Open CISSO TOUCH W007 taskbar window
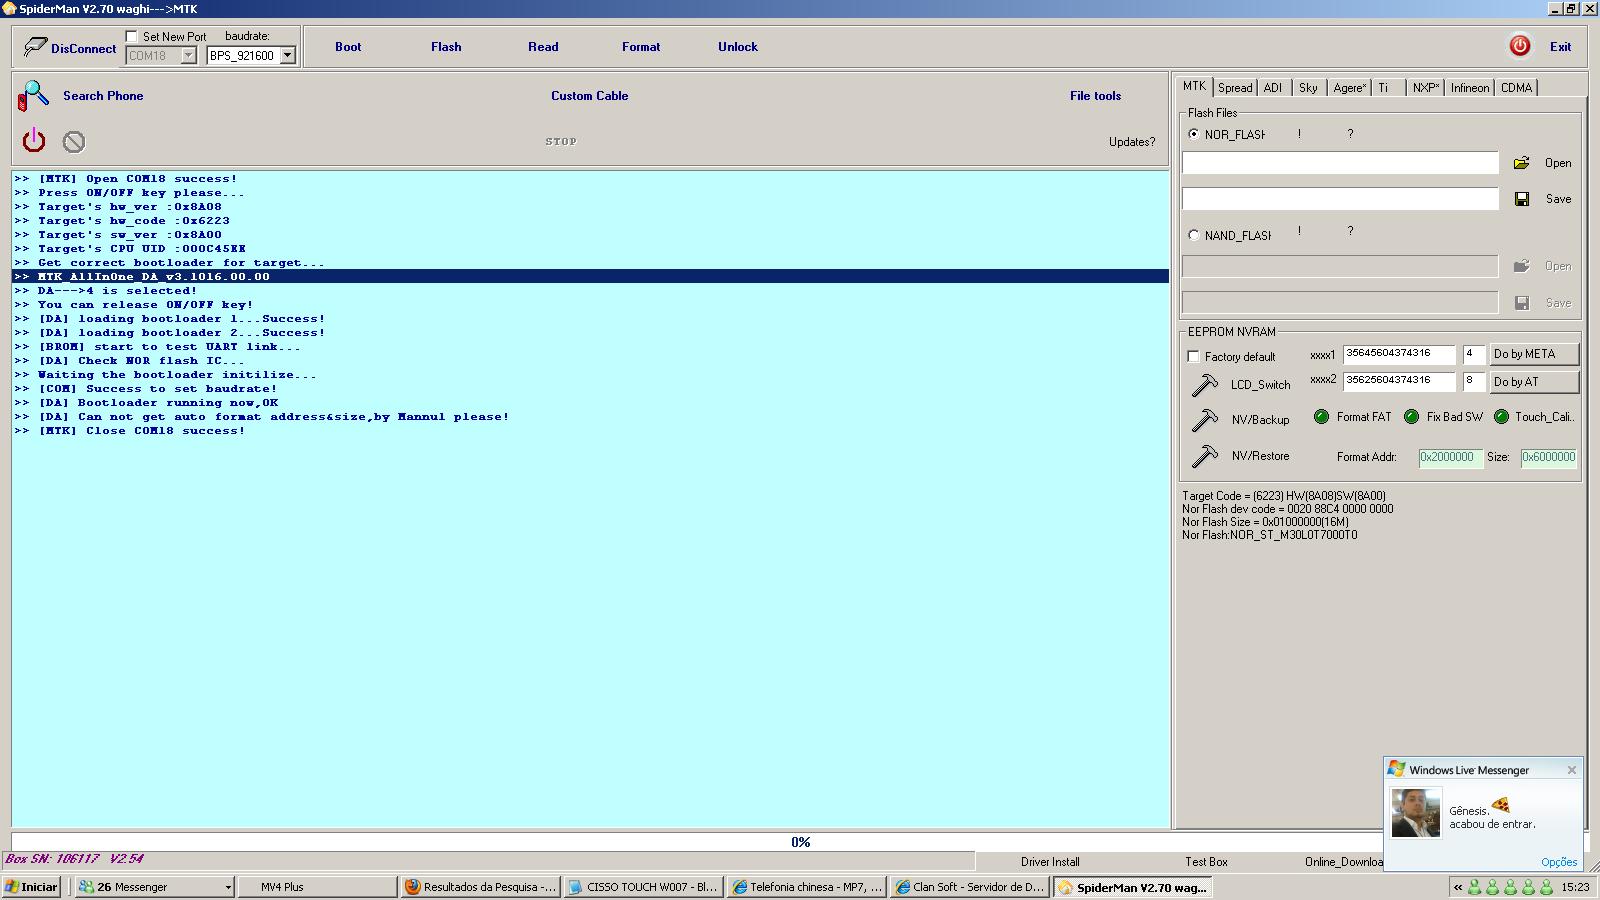1600x900 pixels. click(642, 887)
